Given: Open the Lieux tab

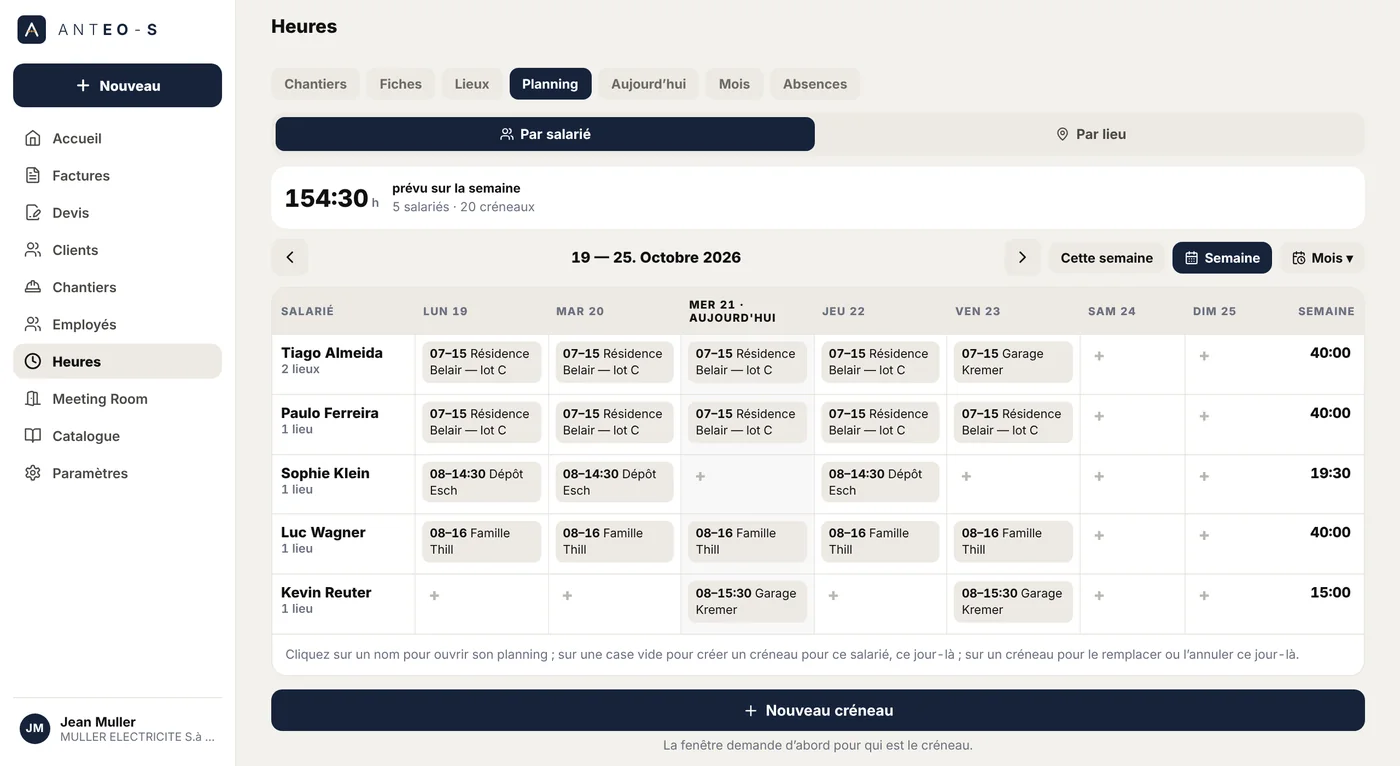Looking at the screenshot, I should [472, 84].
